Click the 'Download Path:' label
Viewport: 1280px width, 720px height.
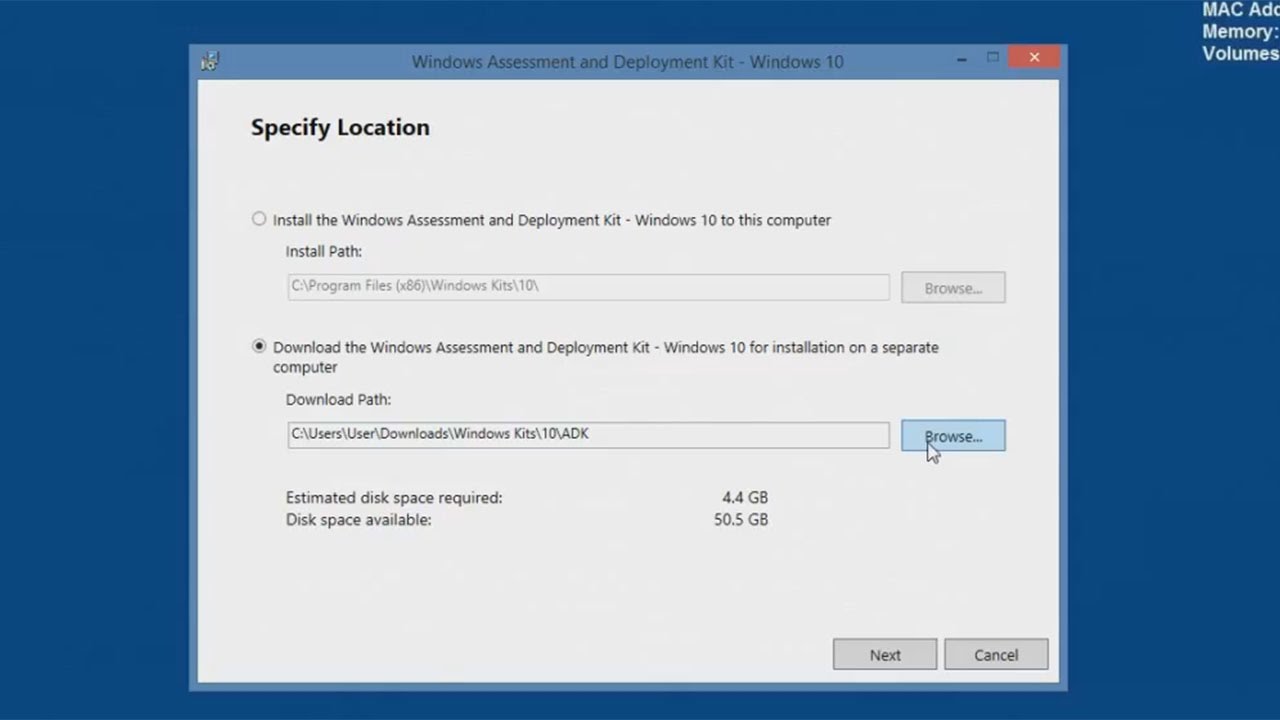(x=338, y=399)
